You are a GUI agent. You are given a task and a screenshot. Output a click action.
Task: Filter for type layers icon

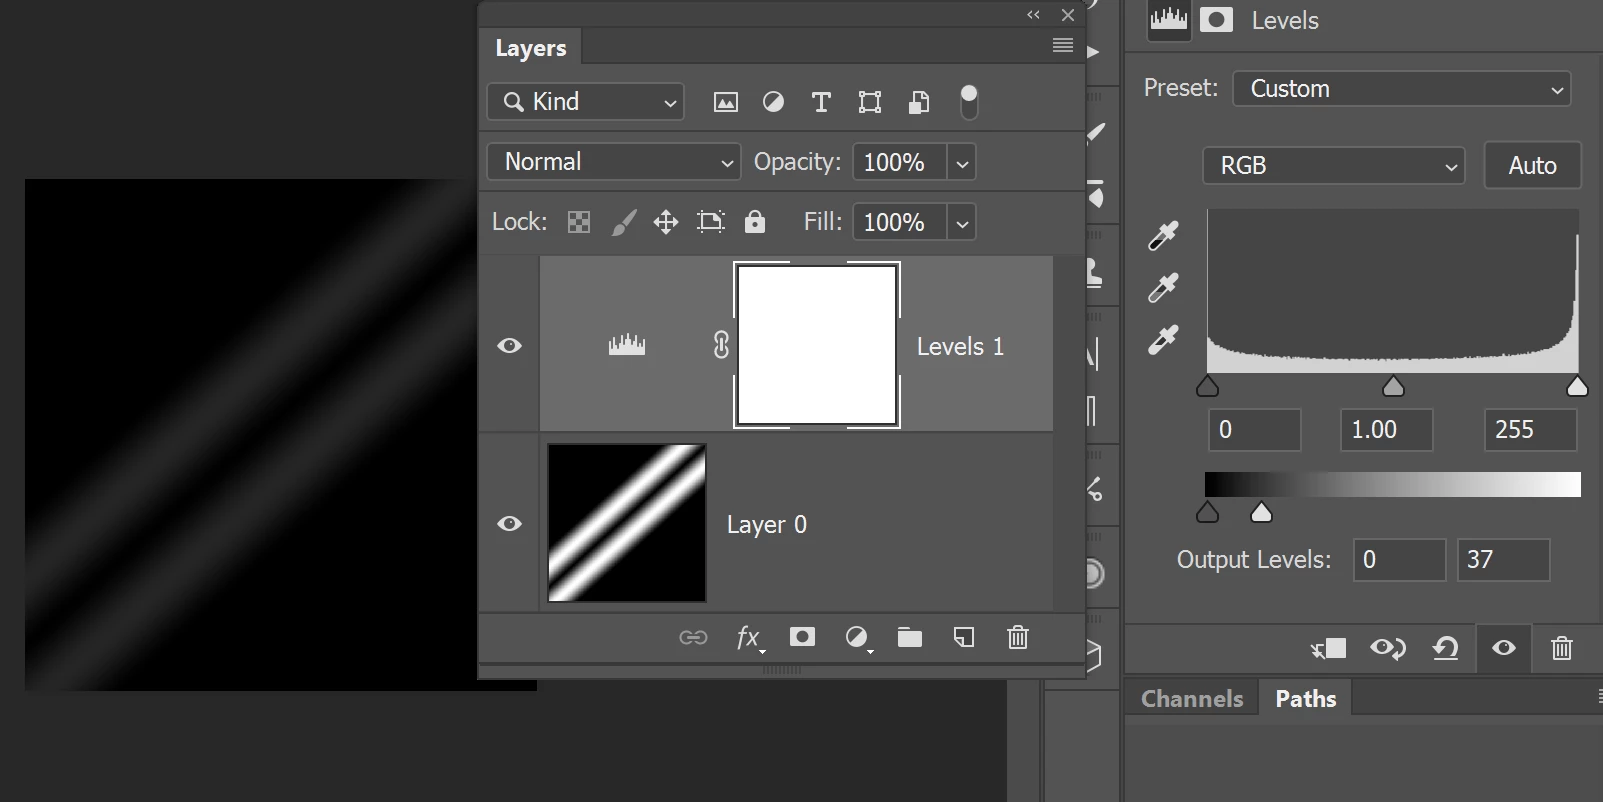821,102
